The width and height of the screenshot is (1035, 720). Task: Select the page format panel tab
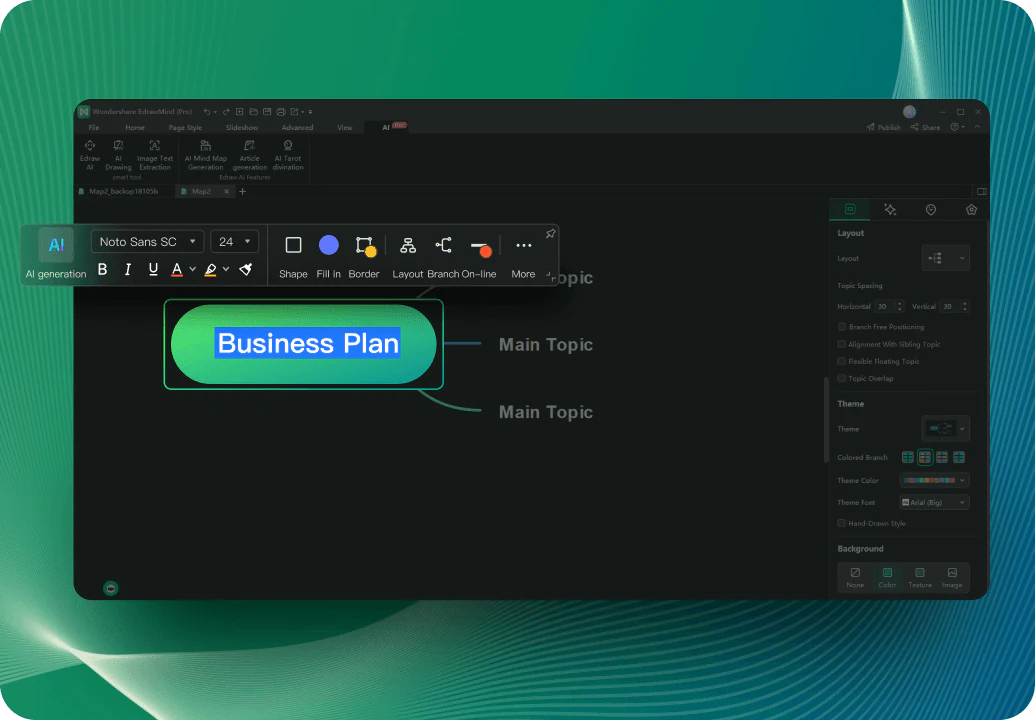point(850,209)
